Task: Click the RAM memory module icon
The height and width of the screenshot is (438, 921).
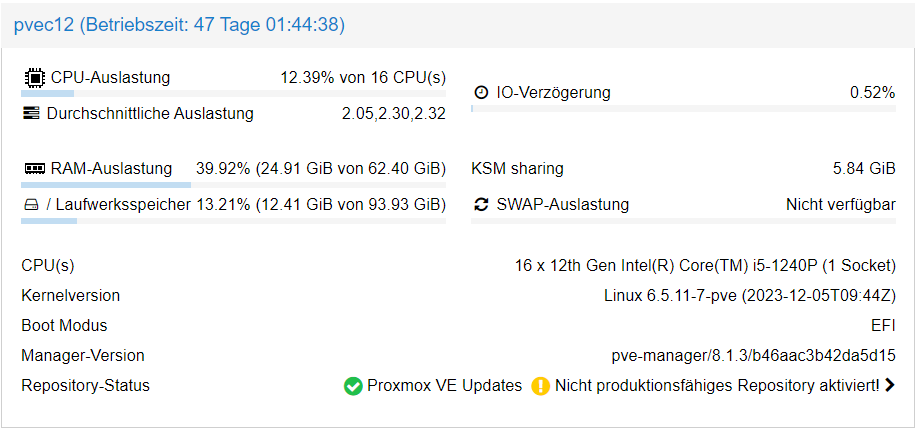Action: [x=35, y=169]
